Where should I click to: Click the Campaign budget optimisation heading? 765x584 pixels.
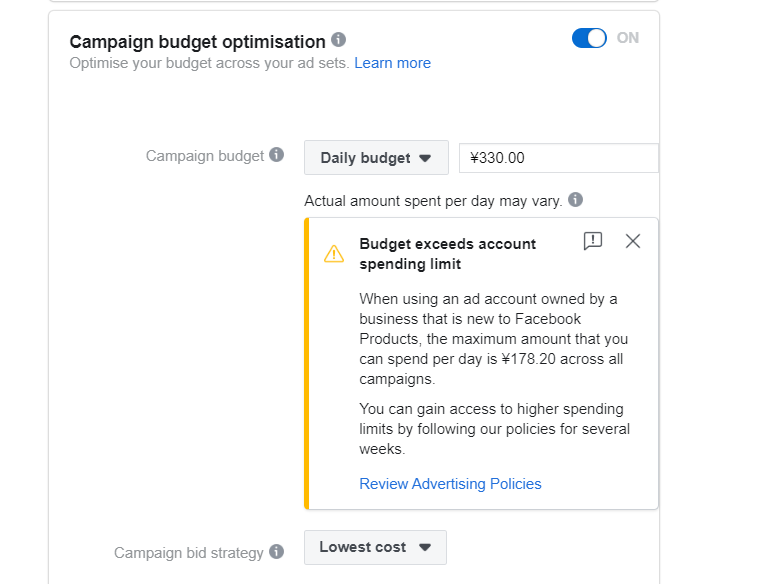pos(197,42)
